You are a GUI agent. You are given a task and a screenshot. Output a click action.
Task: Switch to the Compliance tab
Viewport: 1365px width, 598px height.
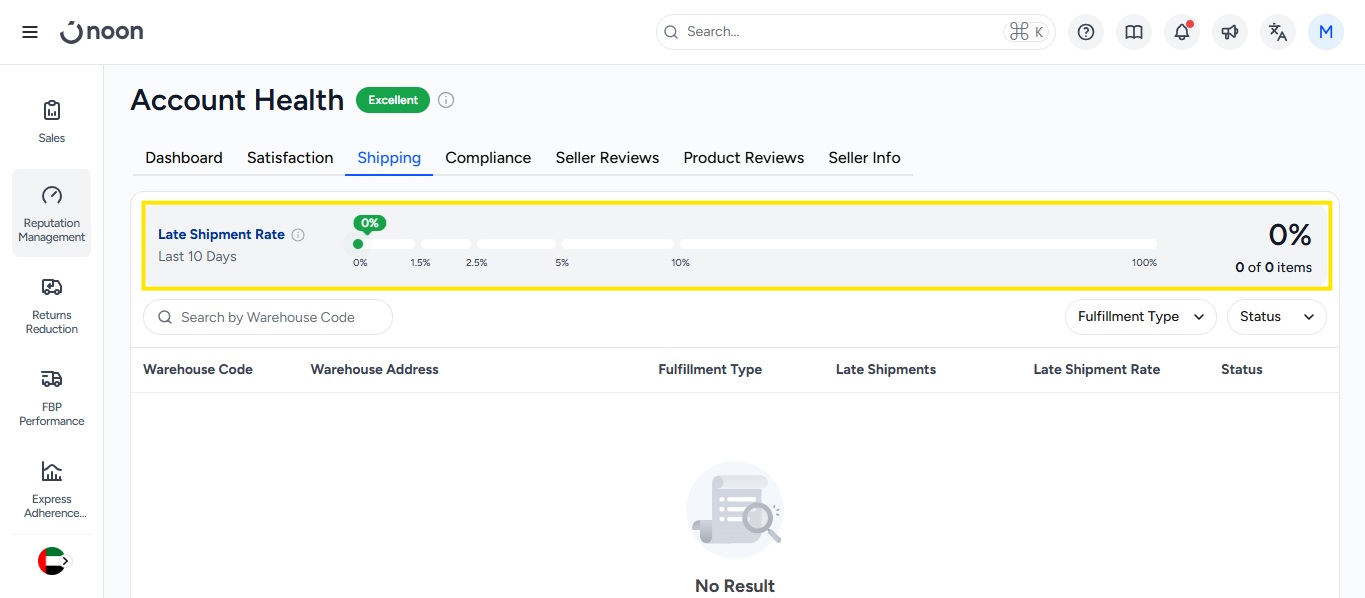coord(488,158)
